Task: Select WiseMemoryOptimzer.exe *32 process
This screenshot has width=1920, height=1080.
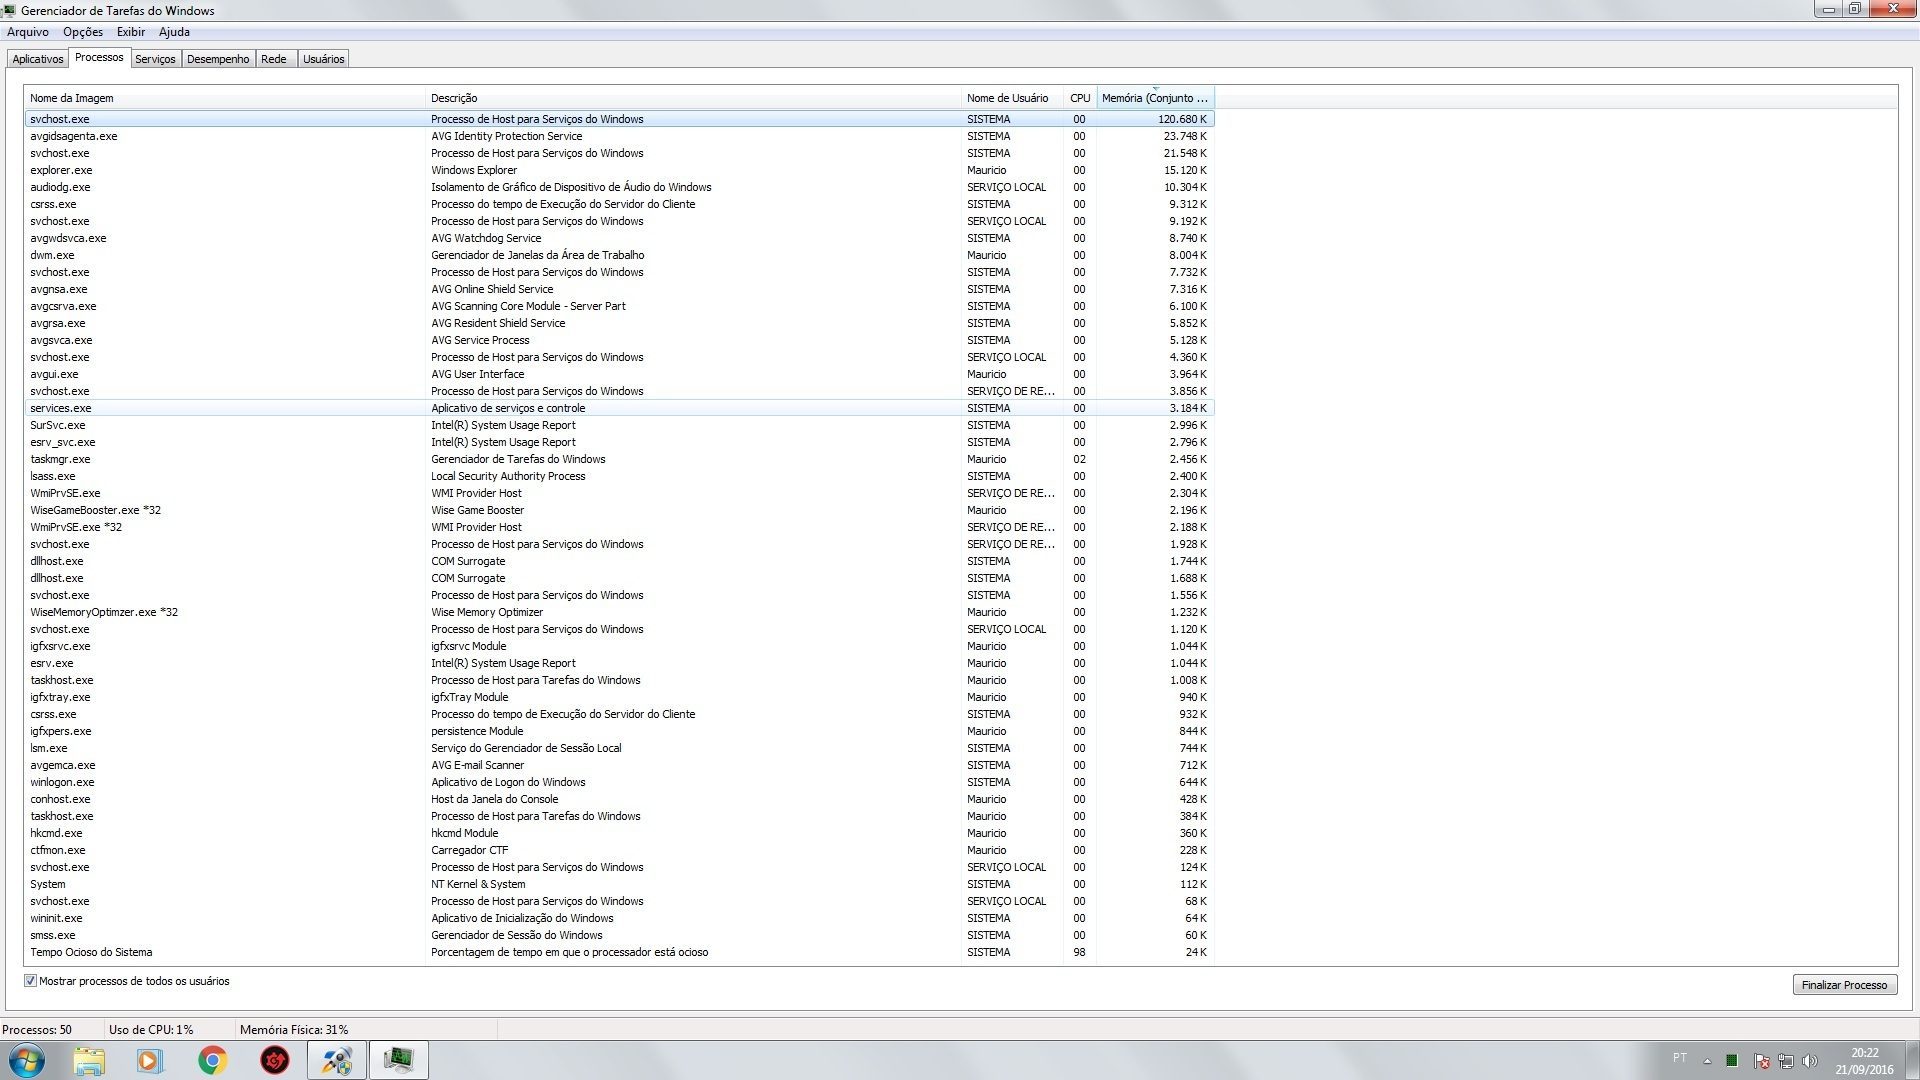Action: (x=620, y=612)
